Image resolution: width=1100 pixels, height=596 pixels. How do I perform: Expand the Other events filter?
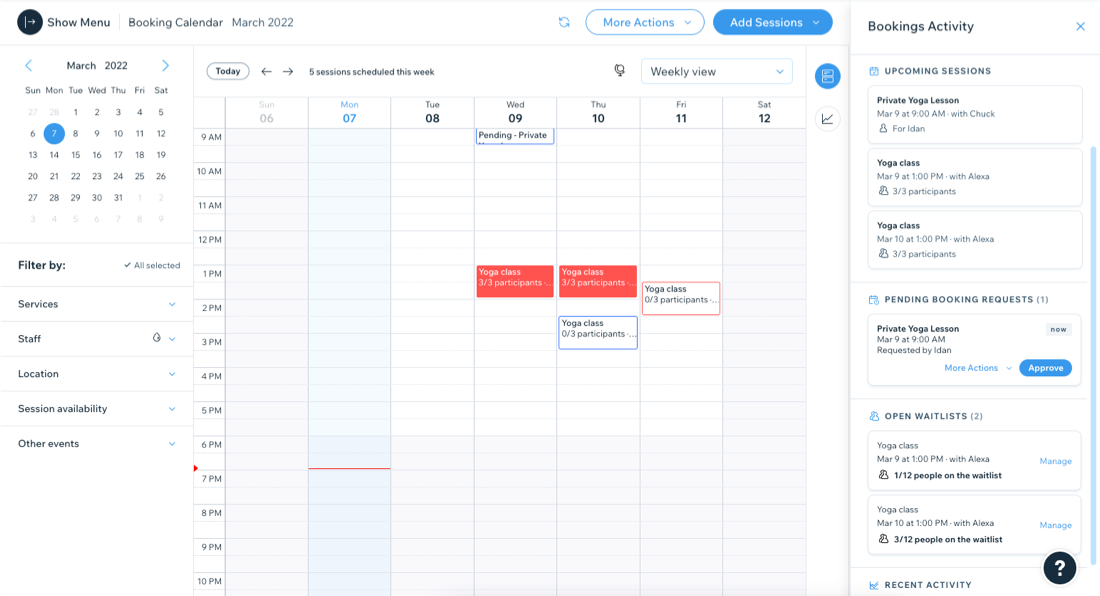97,444
